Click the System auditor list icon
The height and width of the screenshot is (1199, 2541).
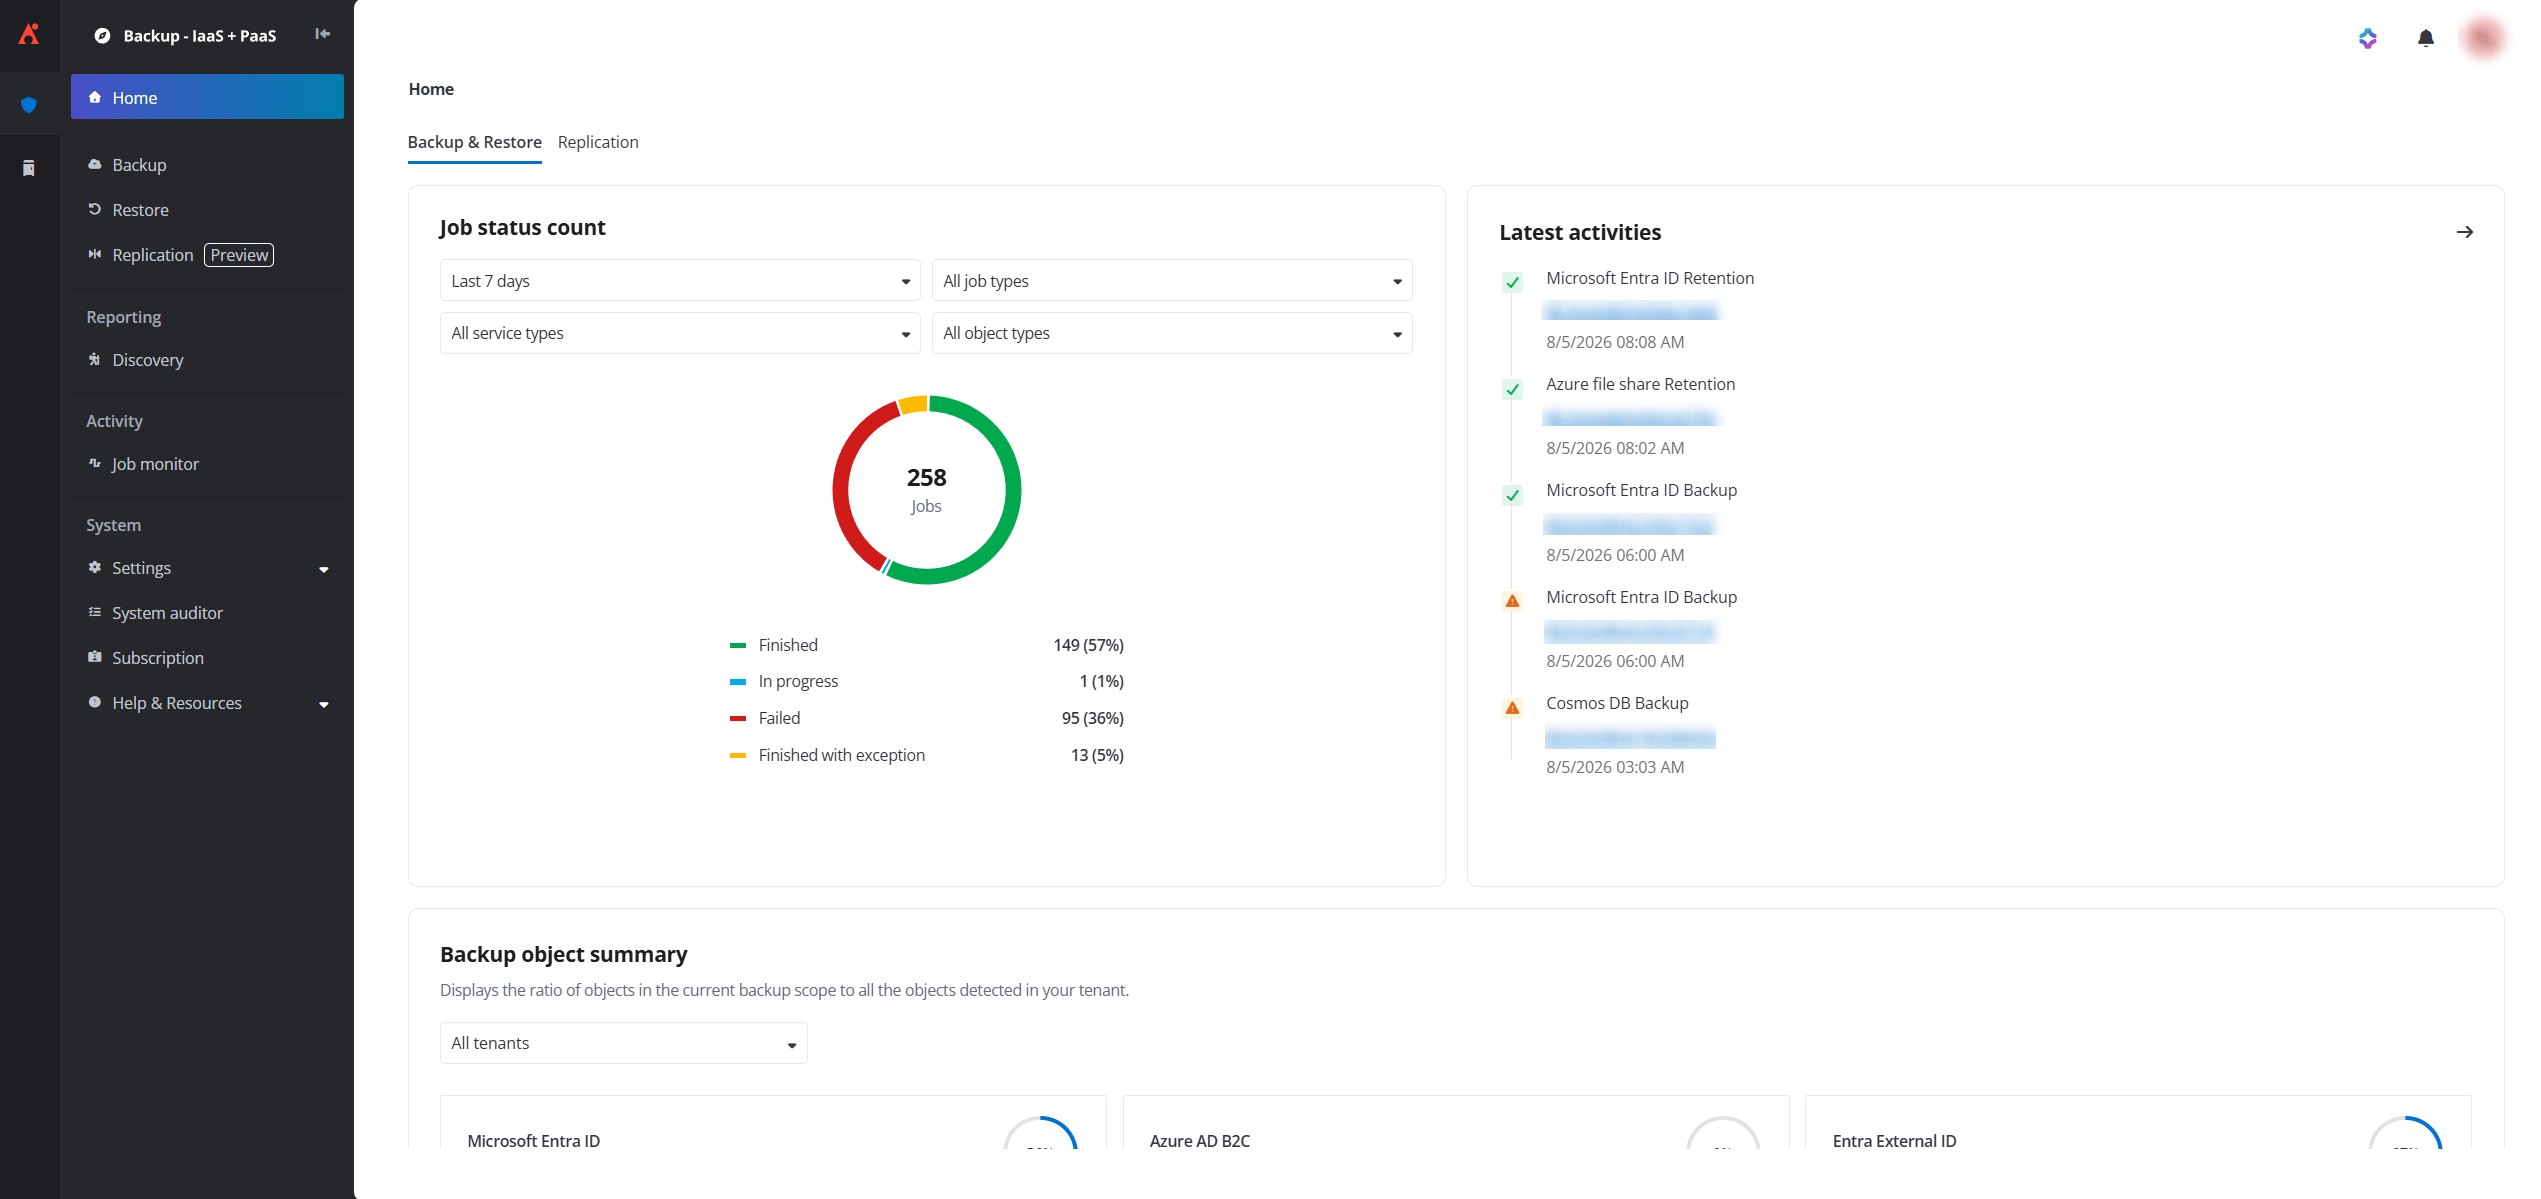pos(95,612)
